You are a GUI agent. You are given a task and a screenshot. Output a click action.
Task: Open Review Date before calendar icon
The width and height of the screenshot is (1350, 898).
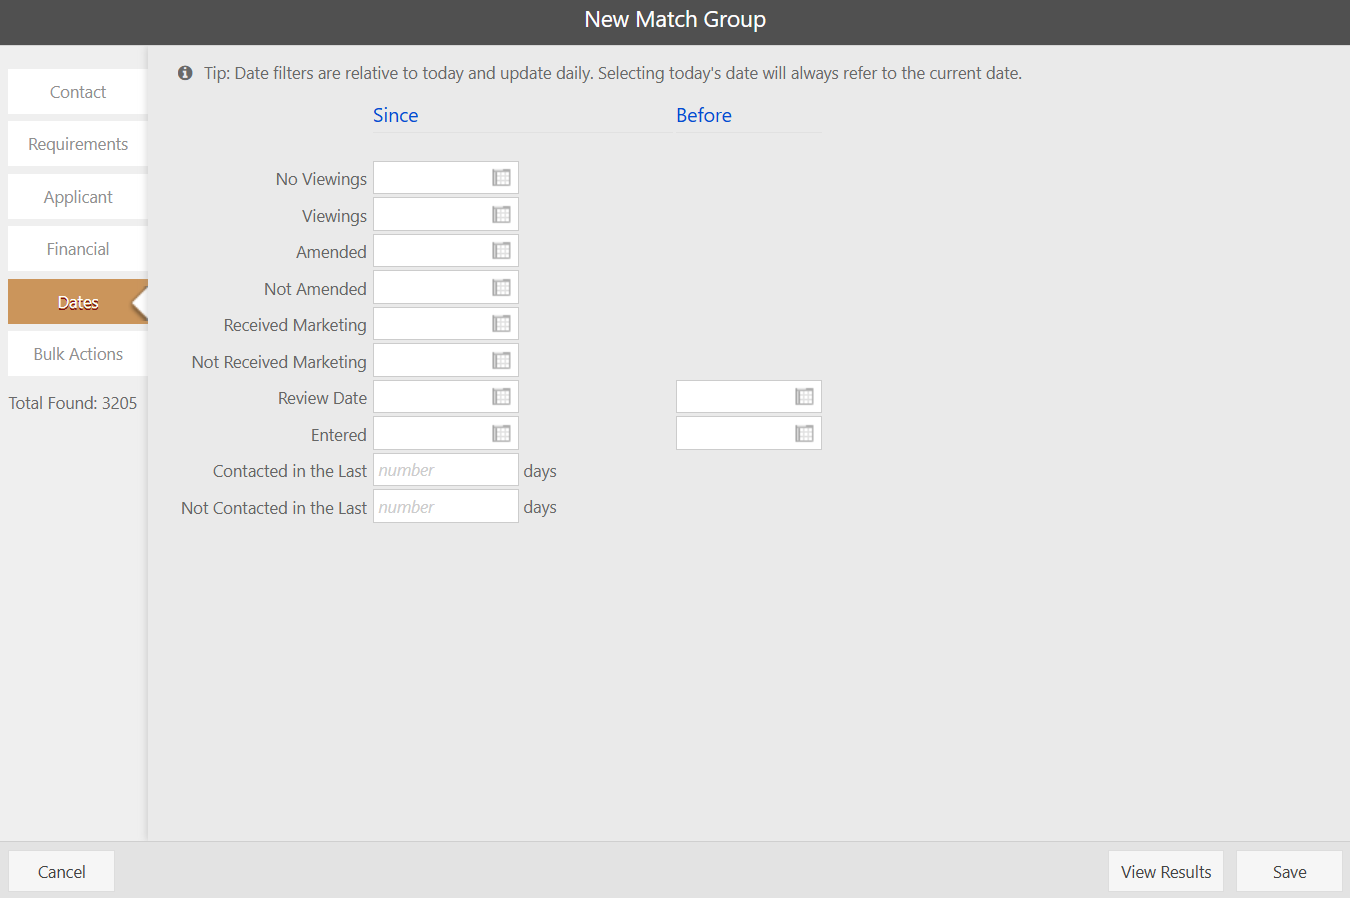click(x=804, y=397)
